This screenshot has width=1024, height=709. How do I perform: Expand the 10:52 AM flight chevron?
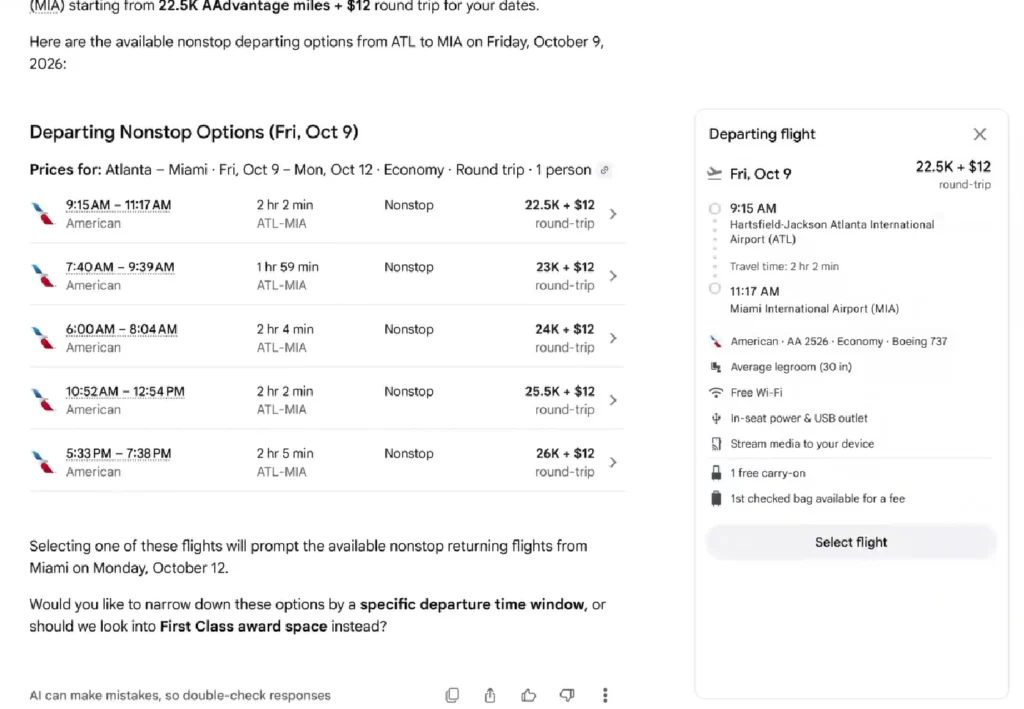click(x=613, y=400)
